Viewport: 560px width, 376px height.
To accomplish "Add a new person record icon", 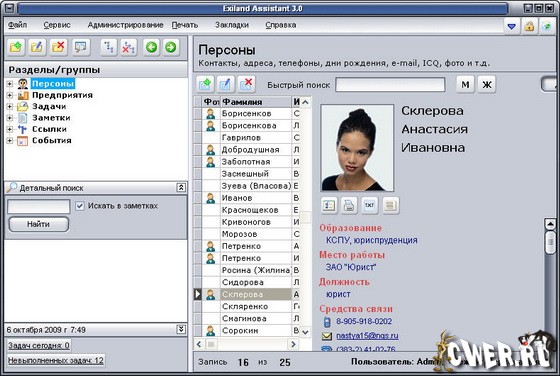I will click(x=205, y=84).
